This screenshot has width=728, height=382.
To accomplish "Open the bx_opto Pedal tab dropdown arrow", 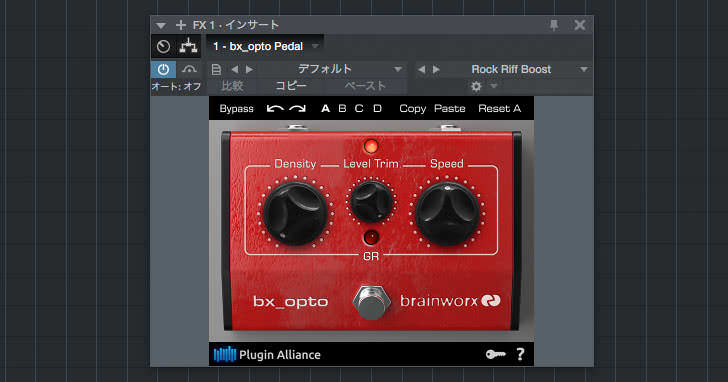I will [315, 46].
